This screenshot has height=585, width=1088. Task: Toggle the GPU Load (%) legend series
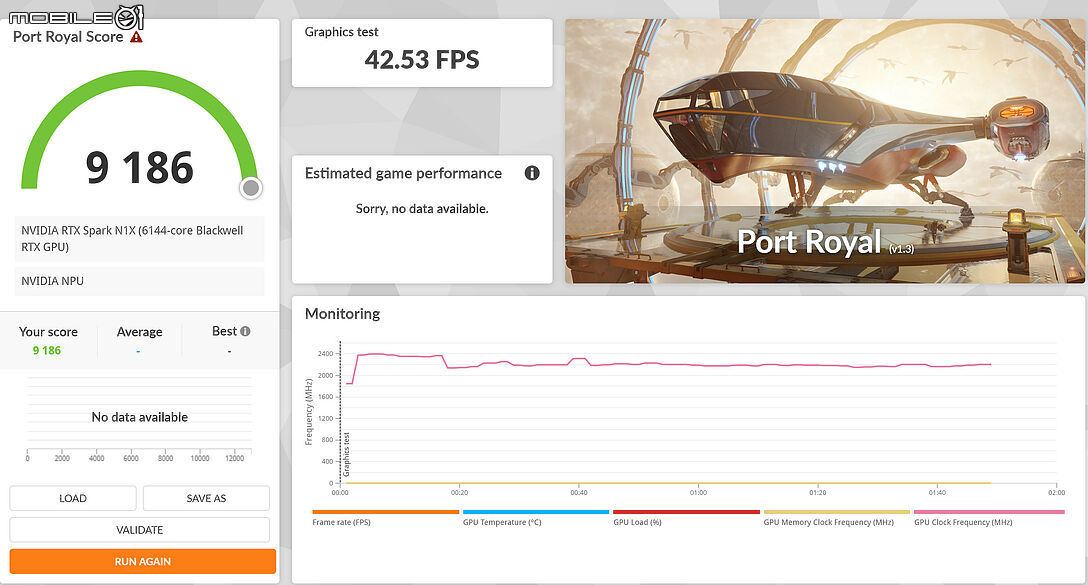pos(686,518)
